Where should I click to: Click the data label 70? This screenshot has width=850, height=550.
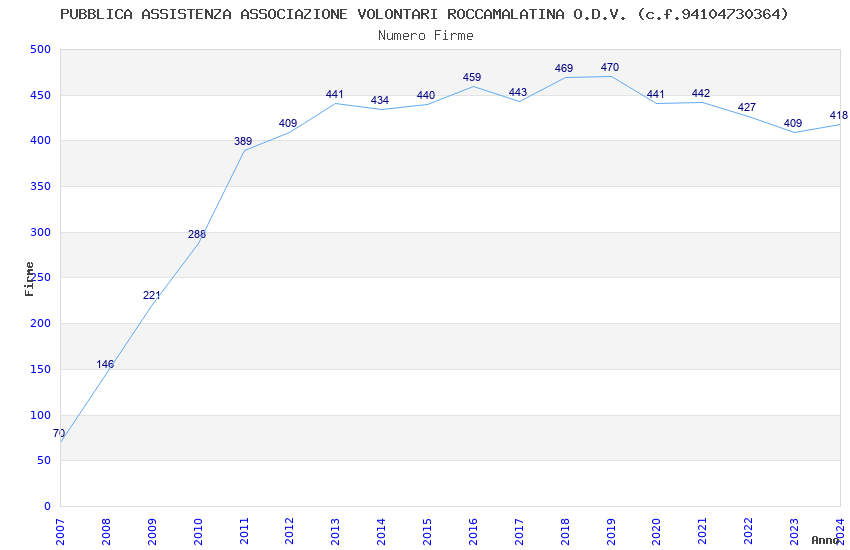pos(59,433)
